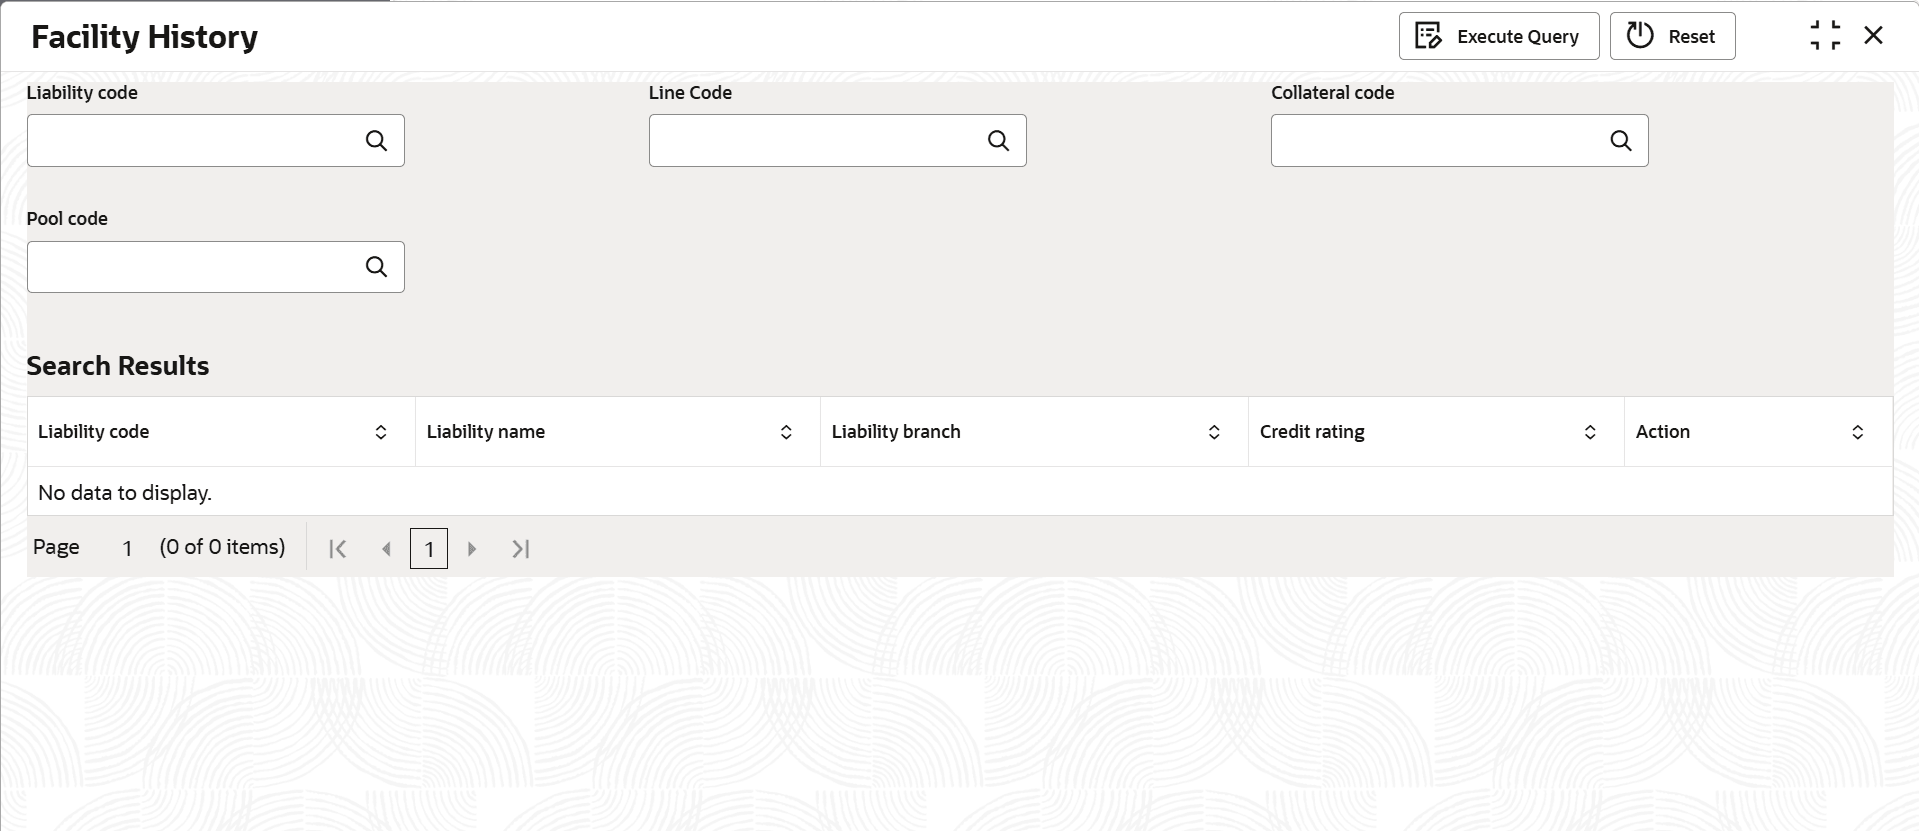Viewport: 1919px width, 831px height.
Task: Open the Liability code lookup search icon
Action: click(x=376, y=141)
